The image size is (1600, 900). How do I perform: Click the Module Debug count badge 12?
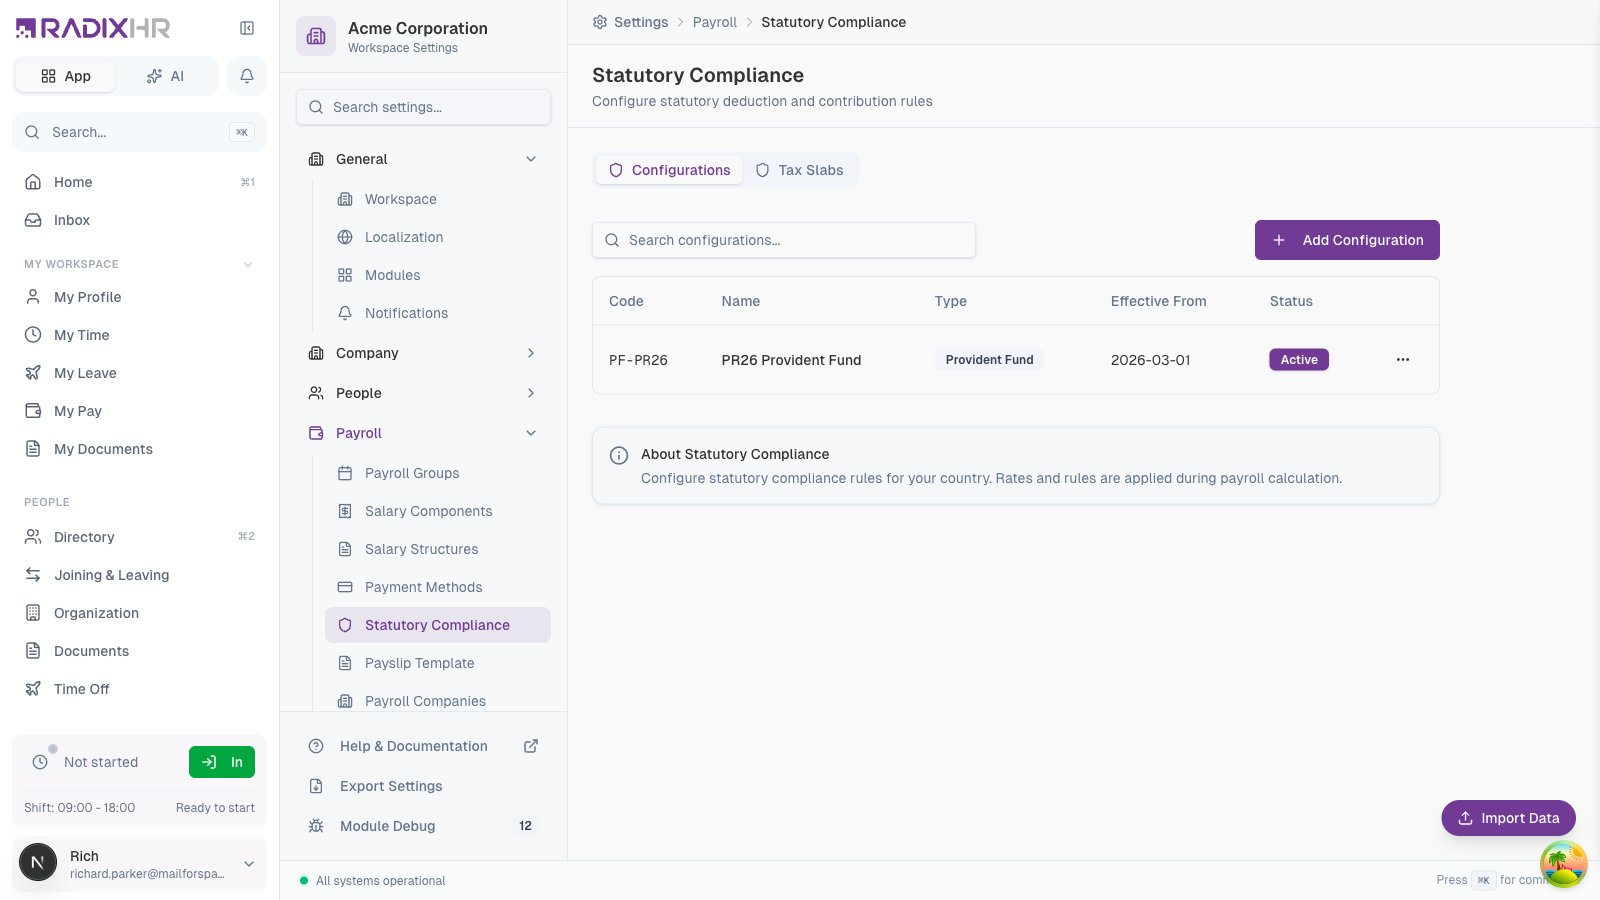[525, 826]
